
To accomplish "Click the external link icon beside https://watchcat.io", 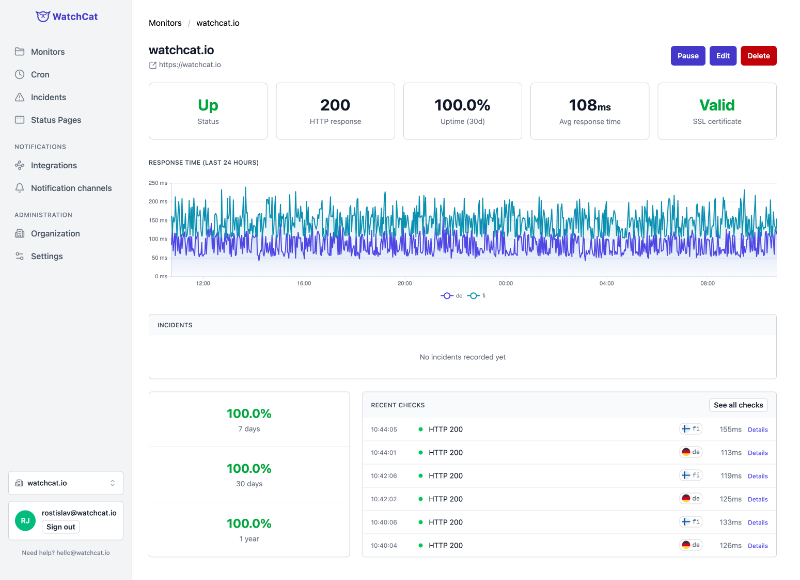I will click(153, 65).
